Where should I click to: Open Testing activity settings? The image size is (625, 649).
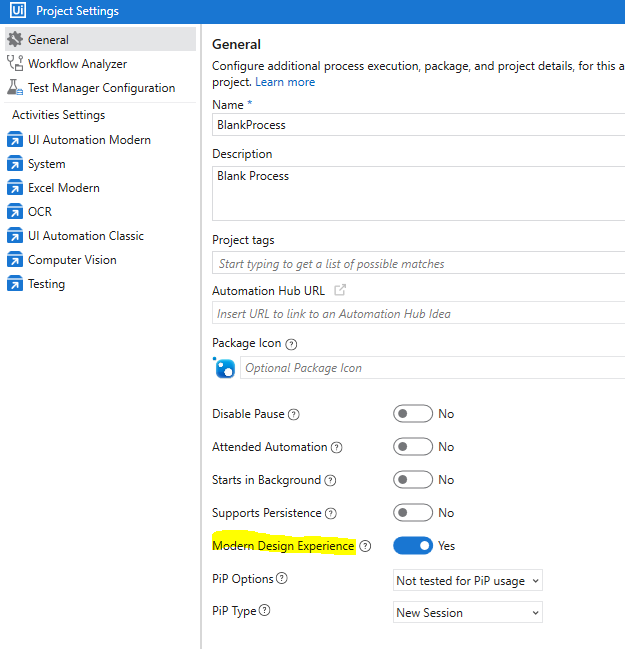(100, 284)
